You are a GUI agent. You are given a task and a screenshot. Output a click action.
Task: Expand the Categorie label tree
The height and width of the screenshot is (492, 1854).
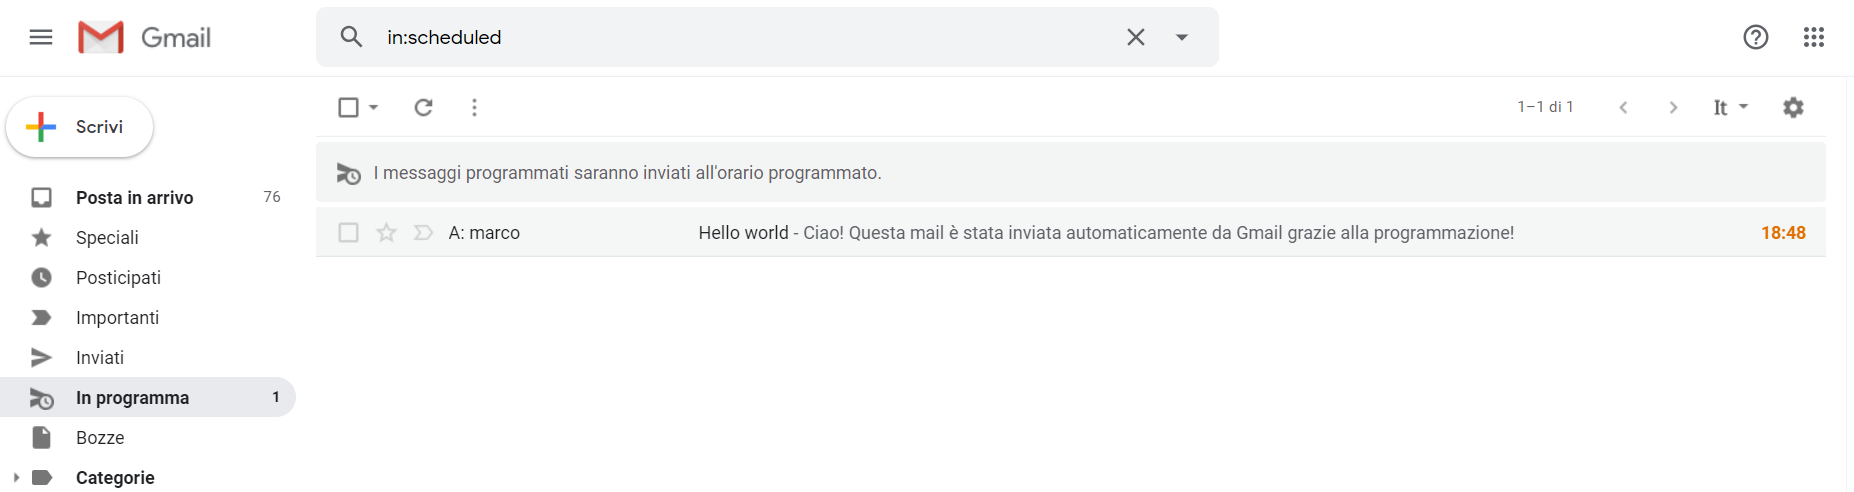coord(15,478)
